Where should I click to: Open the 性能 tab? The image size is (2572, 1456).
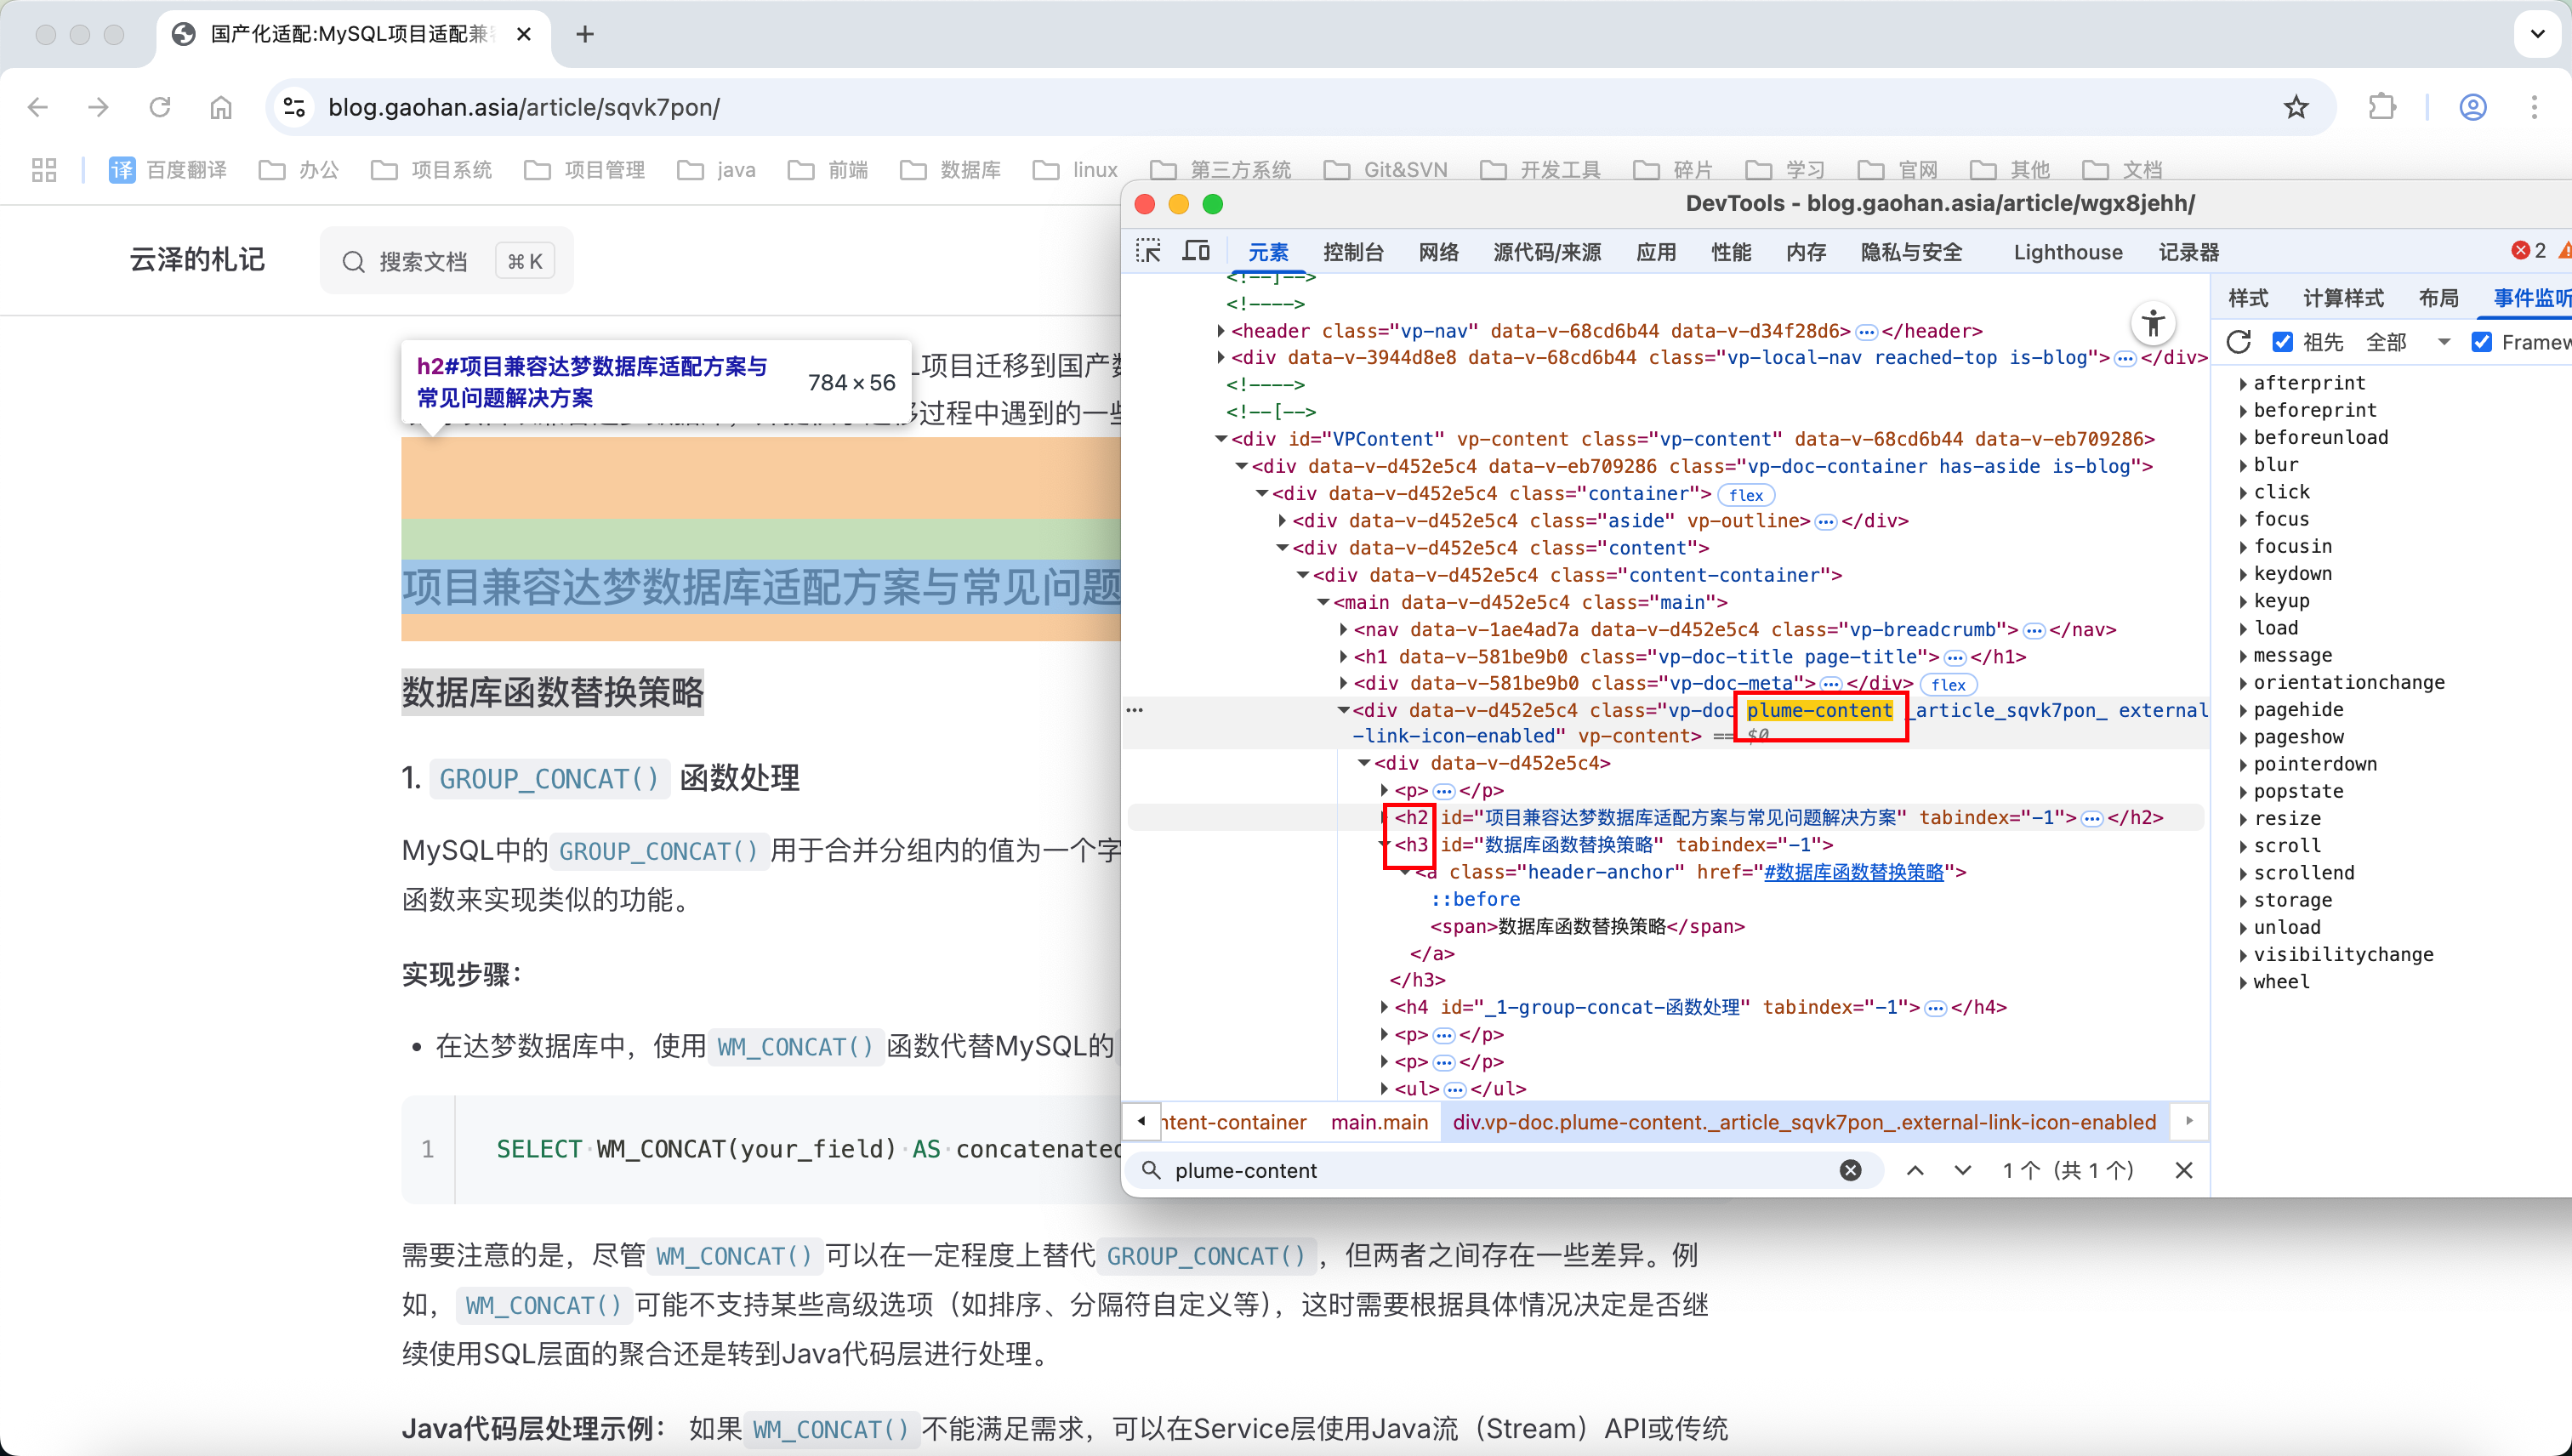[x=1731, y=252]
